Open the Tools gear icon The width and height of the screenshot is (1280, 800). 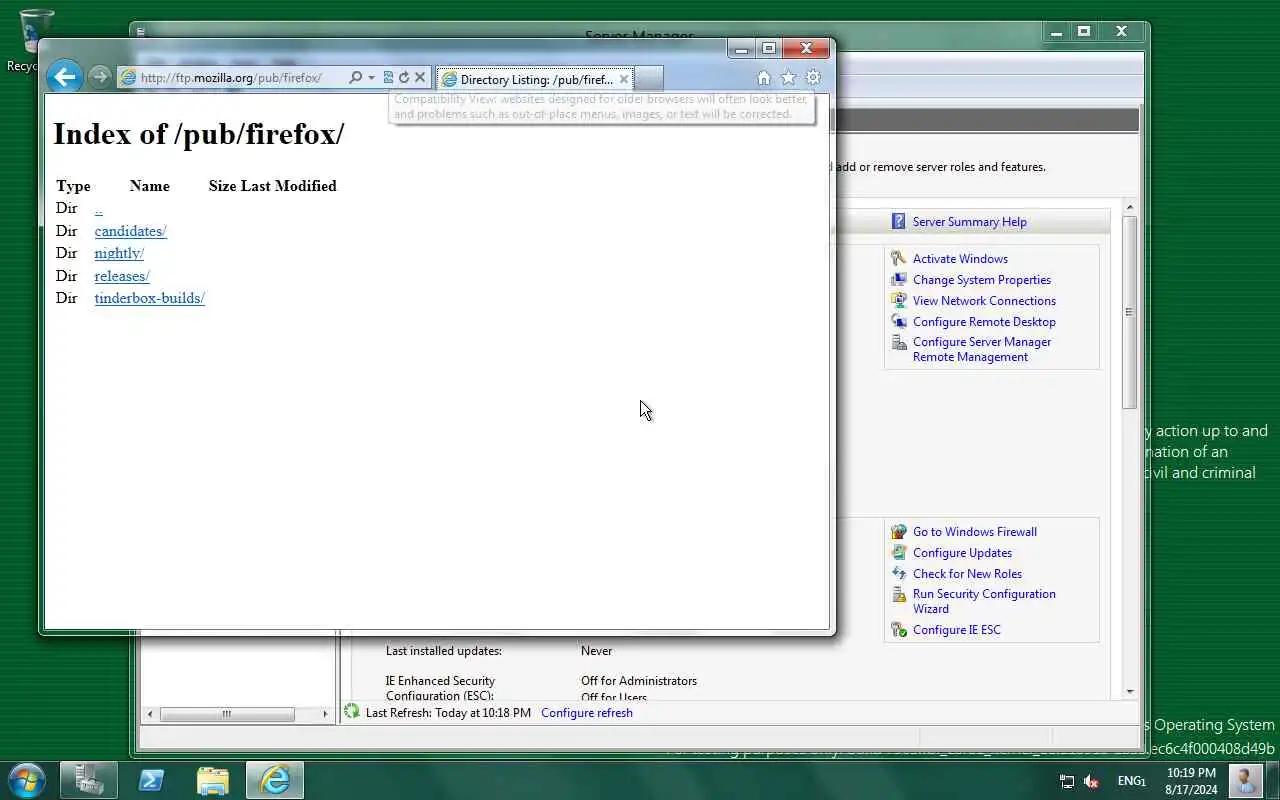click(813, 78)
